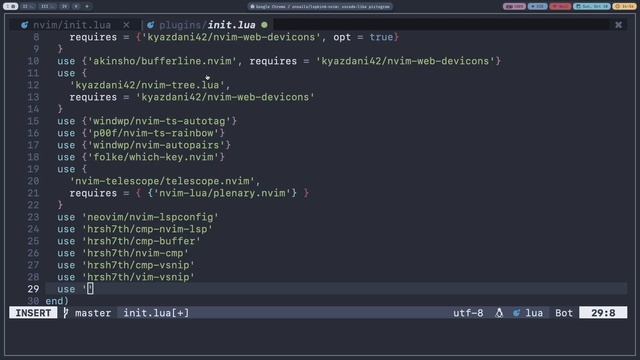640x360 pixels.
Task: Click the date widget in the top bar
Action: 592,6
